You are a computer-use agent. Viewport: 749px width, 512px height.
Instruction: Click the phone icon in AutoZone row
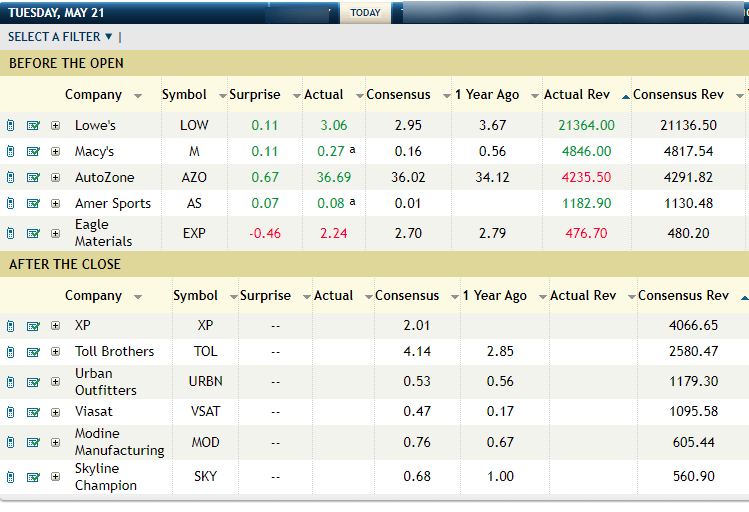point(11,178)
